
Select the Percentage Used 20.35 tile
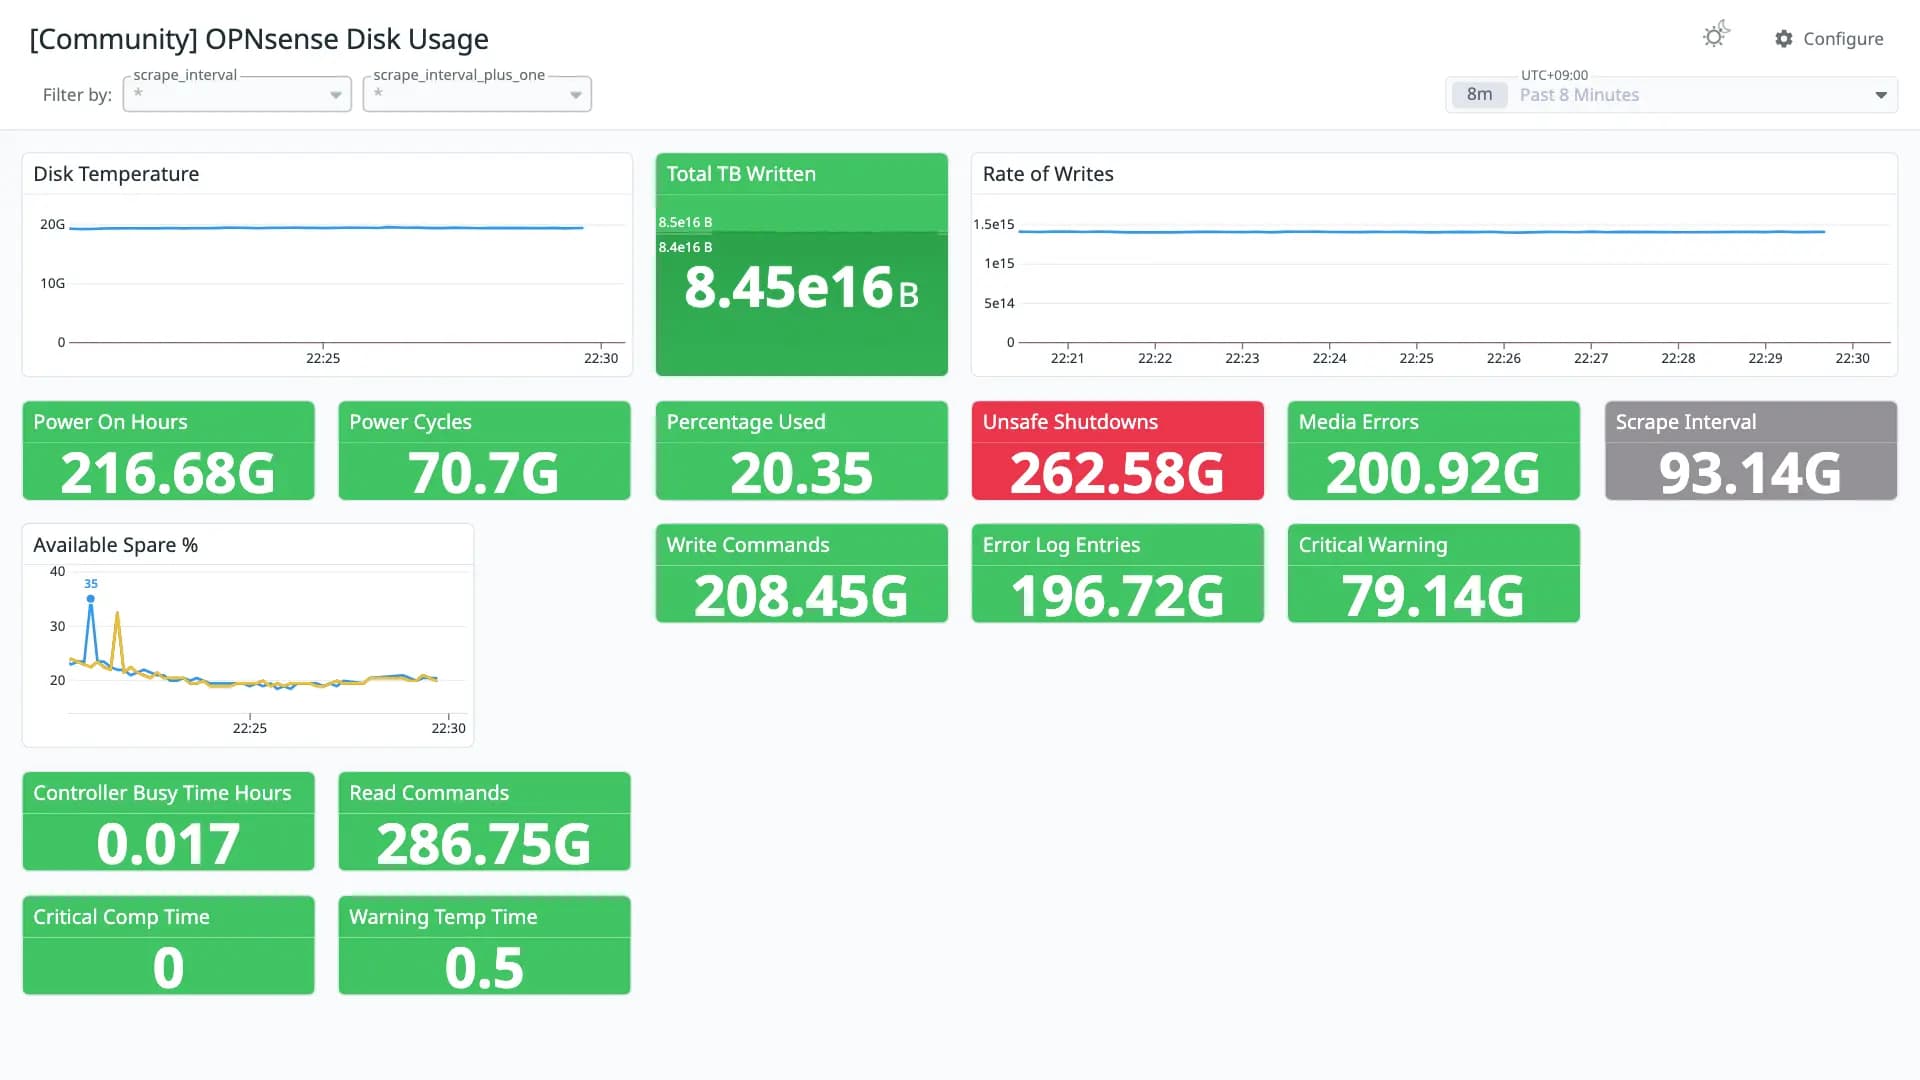(801, 451)
